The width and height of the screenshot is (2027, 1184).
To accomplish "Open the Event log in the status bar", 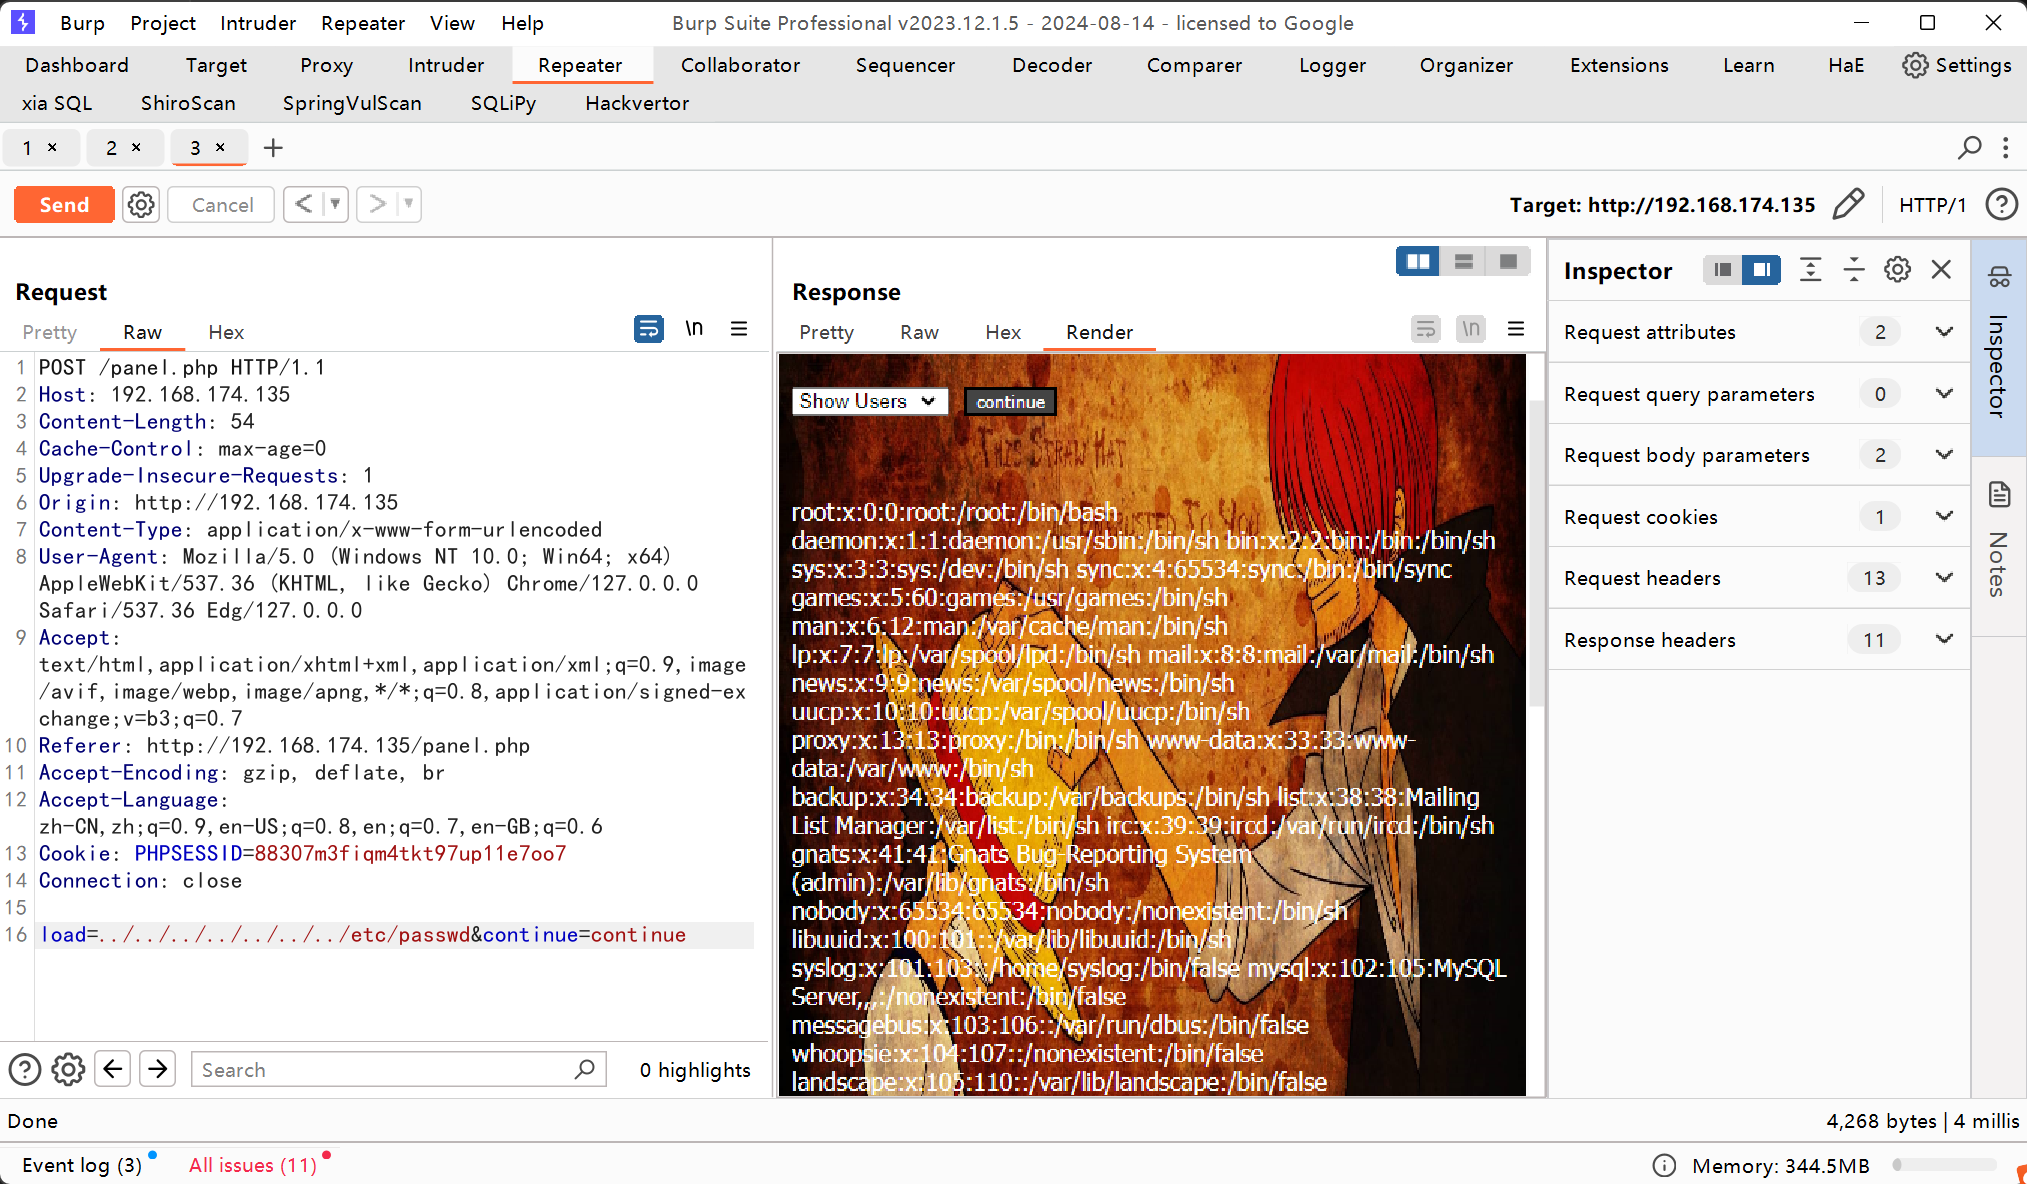I will tap(82, 1165).
